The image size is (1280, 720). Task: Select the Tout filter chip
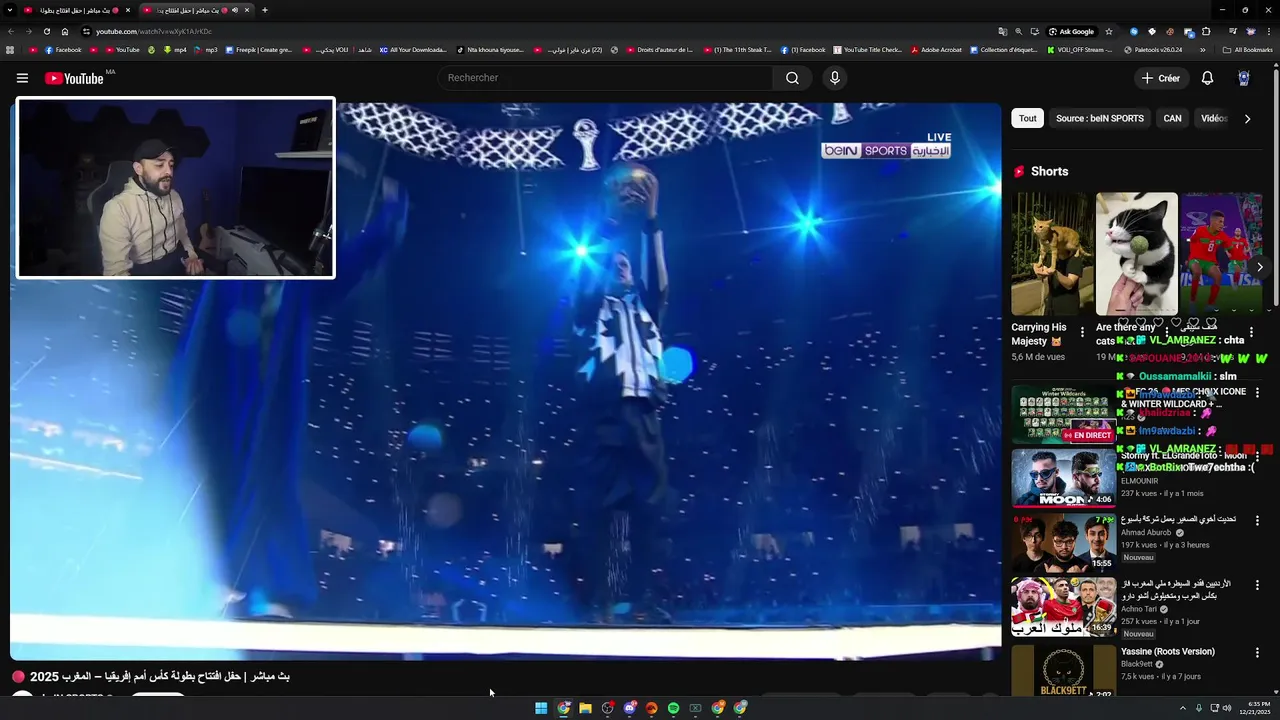(1028, 118)
